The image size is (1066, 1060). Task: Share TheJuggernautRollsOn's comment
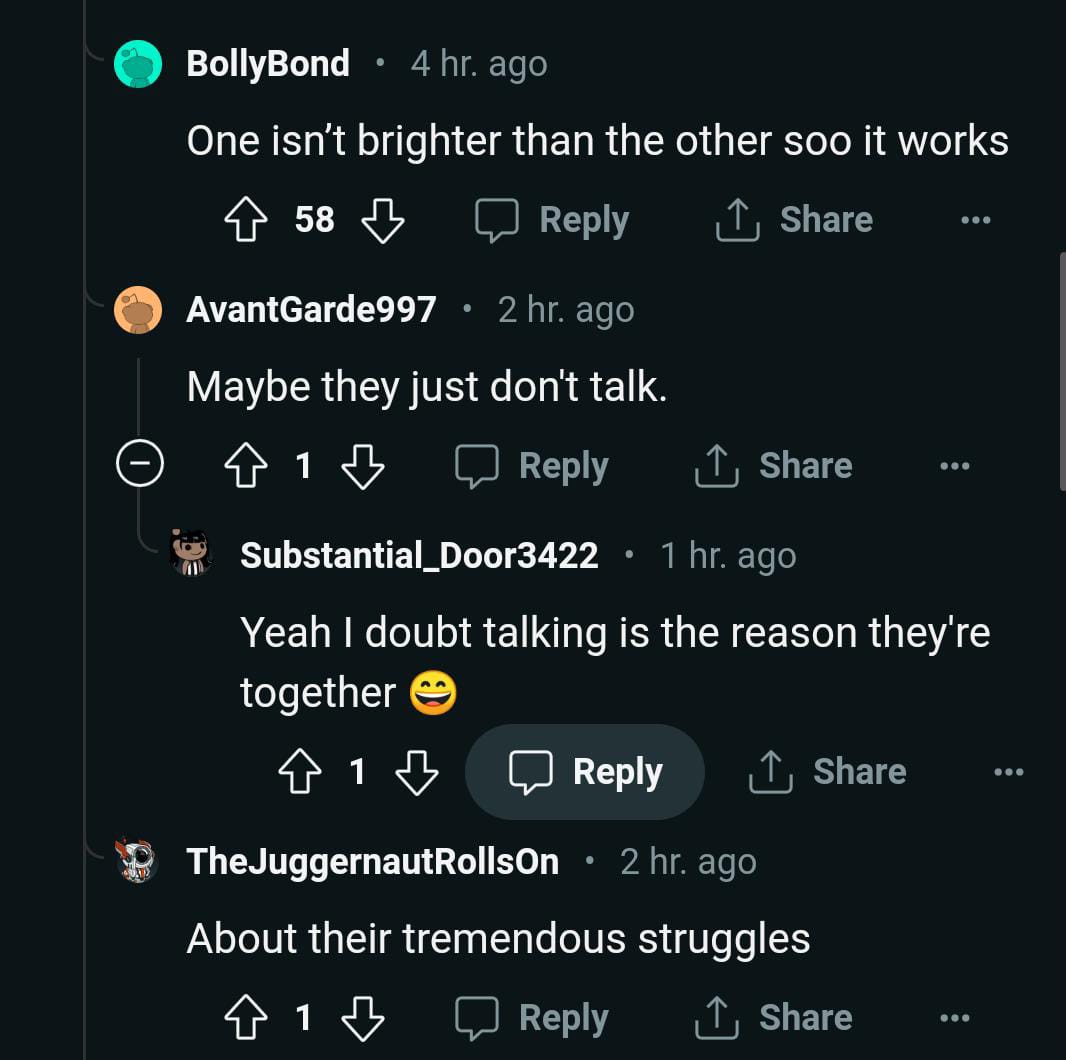[x=774, y=1018]
